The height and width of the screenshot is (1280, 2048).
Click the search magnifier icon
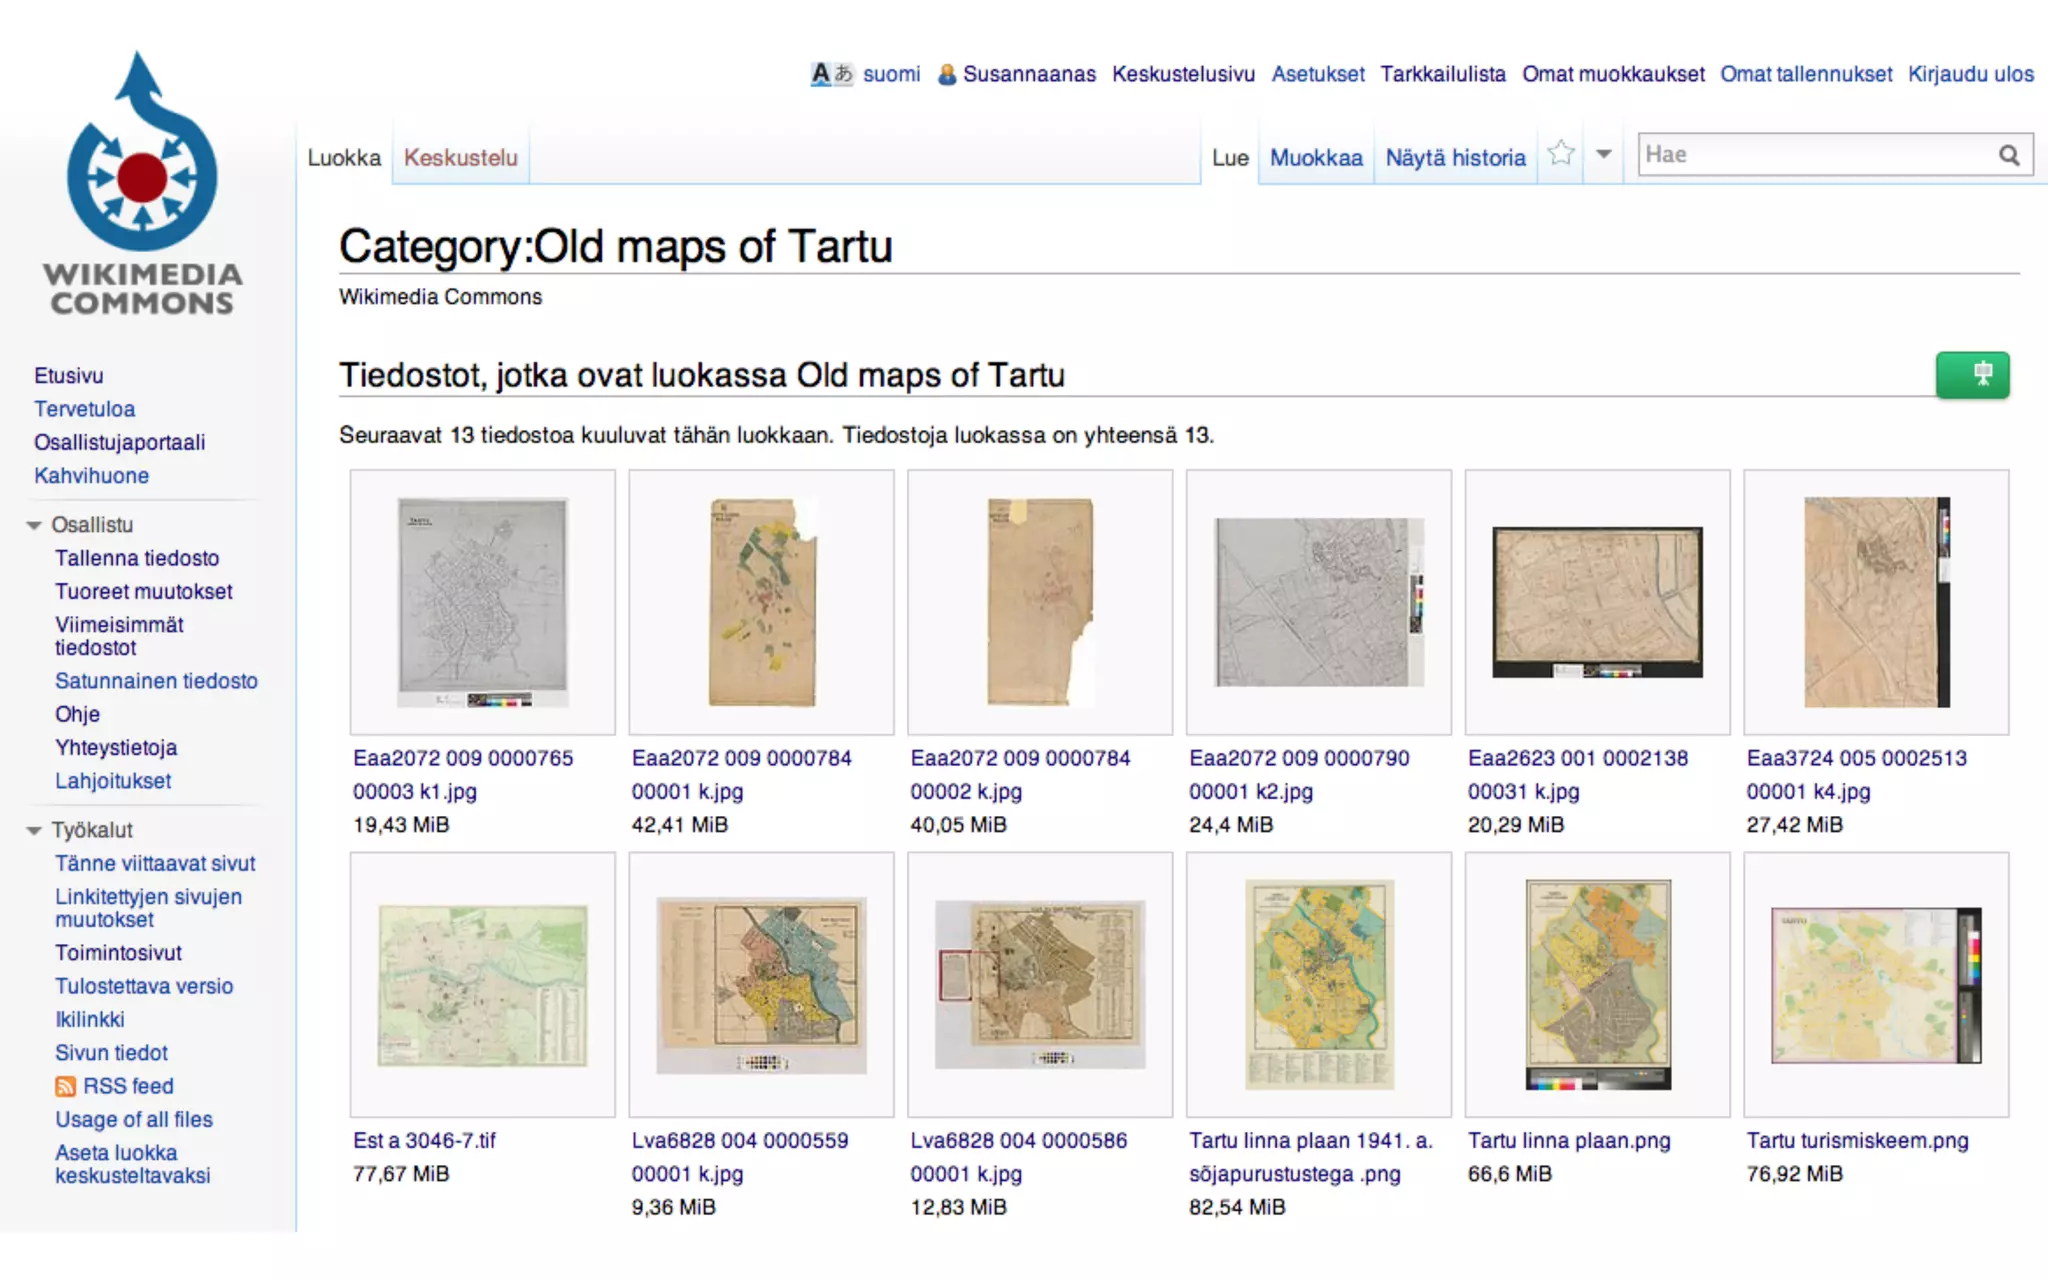tap(2008, 155)
